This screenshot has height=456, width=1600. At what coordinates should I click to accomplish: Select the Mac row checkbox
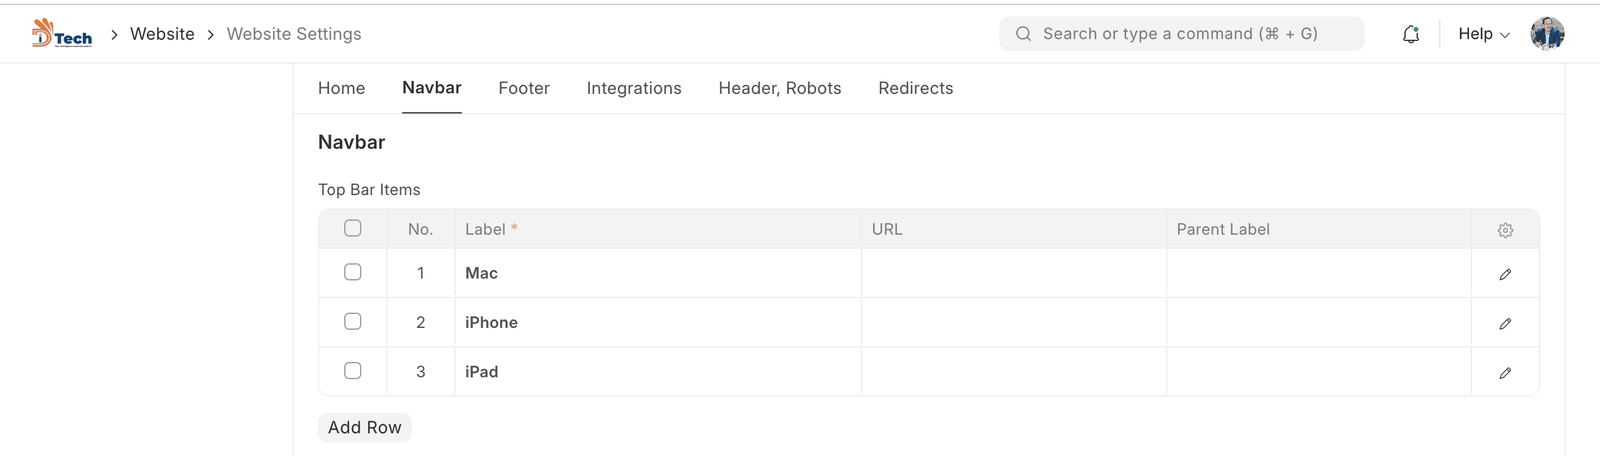click(x=353, y=272)
